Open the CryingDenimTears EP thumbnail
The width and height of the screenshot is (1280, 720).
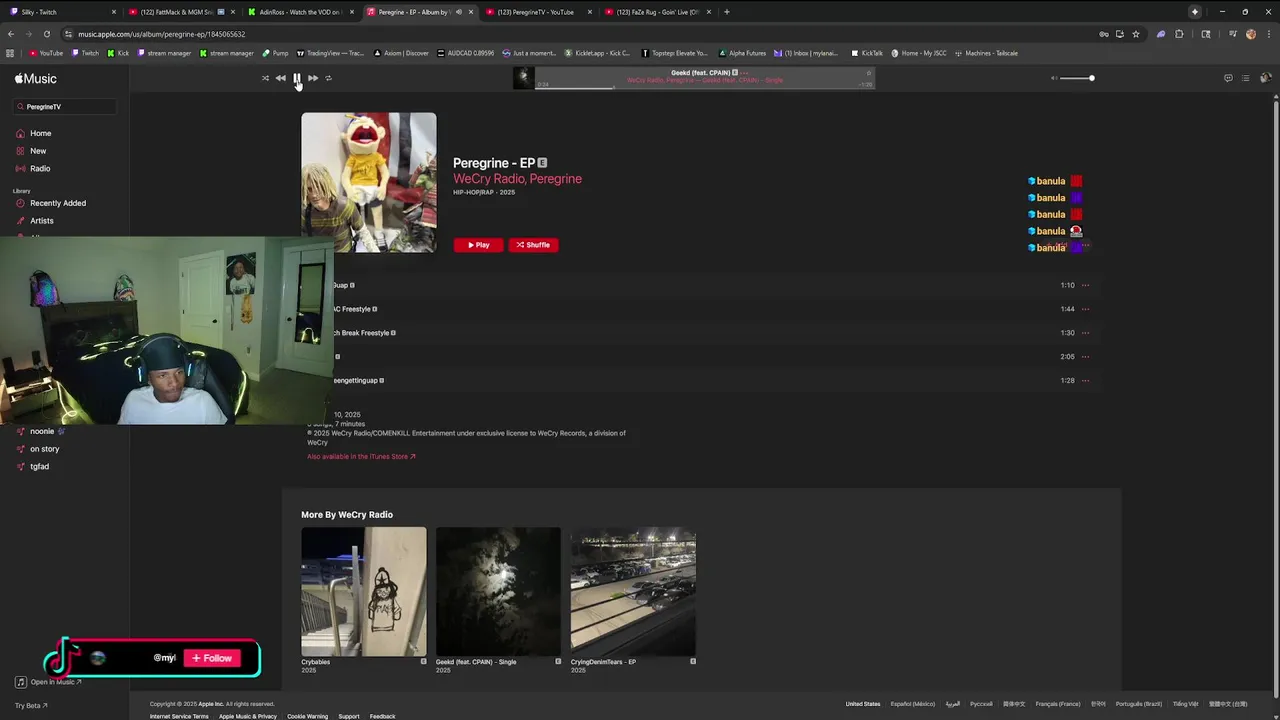pyautogui.click(x=633, y=592)
